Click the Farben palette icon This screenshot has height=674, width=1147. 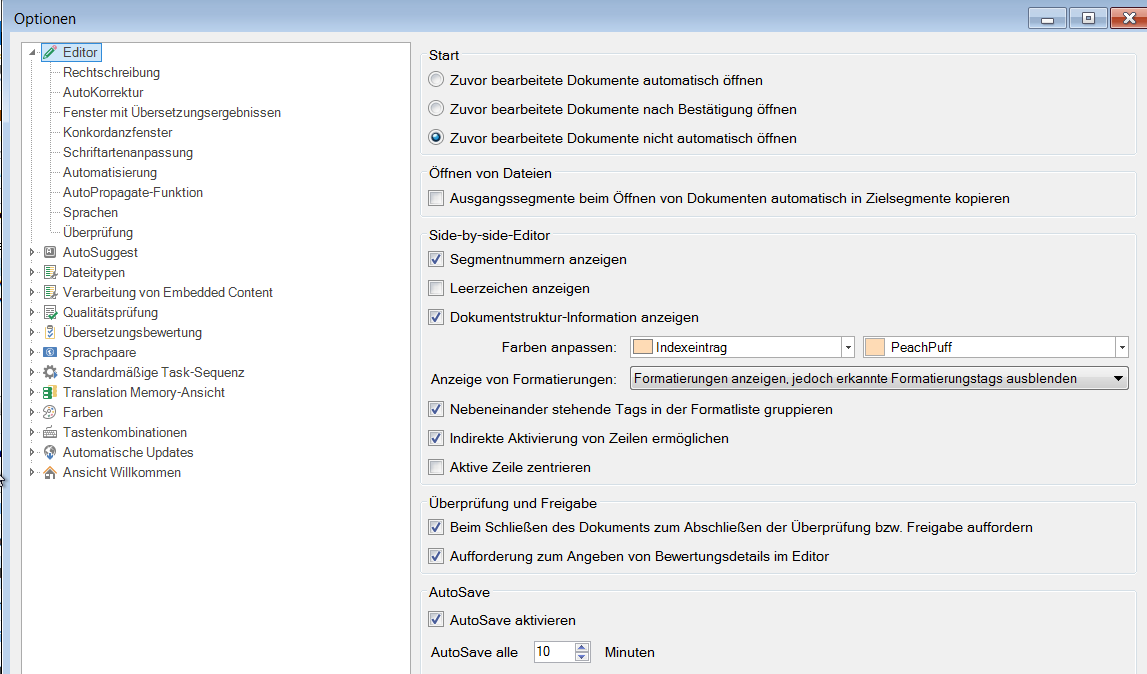tap(50, 412)
